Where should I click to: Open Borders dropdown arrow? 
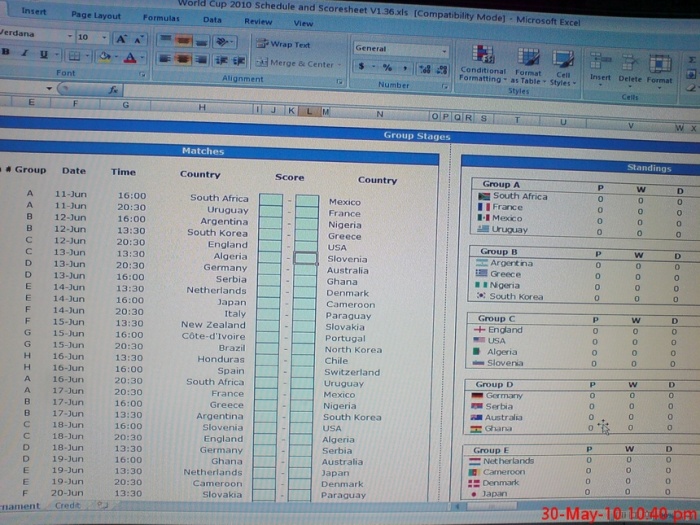(88, 56)
